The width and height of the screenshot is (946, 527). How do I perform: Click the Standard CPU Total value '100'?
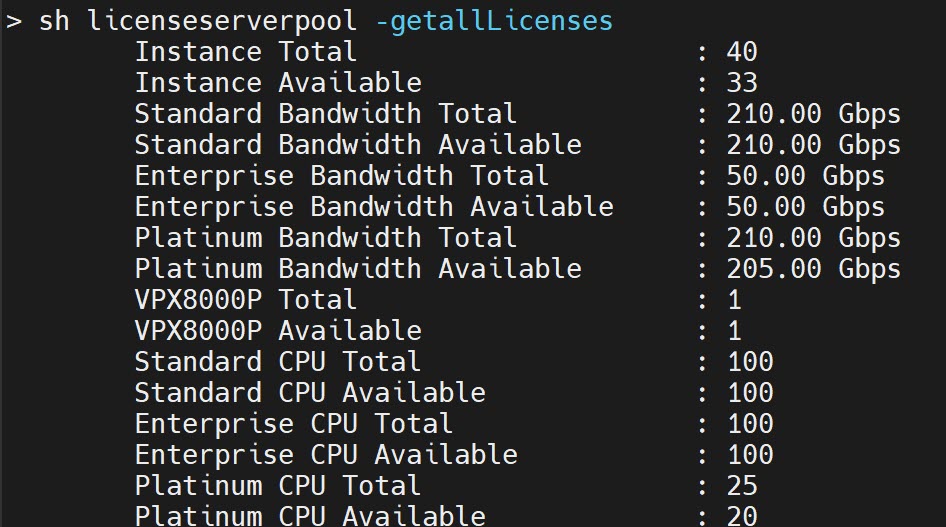tap(750, 362)
